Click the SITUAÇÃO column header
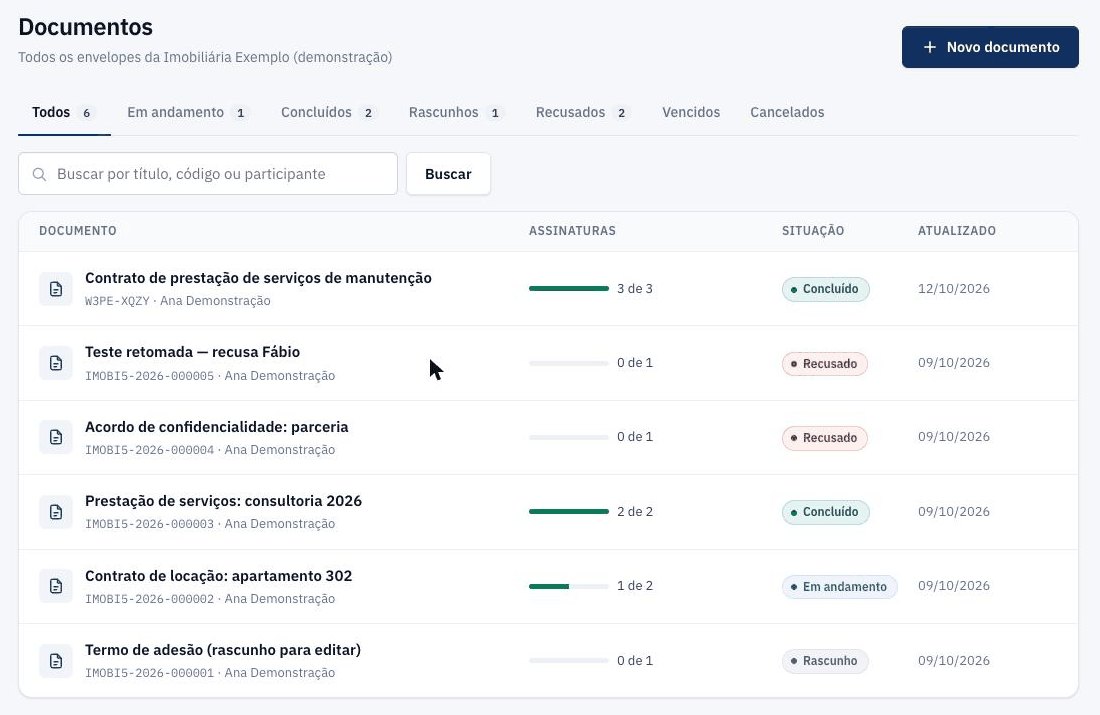The width and height of the screenshot is (1100, 715). [x=813, y=231]
